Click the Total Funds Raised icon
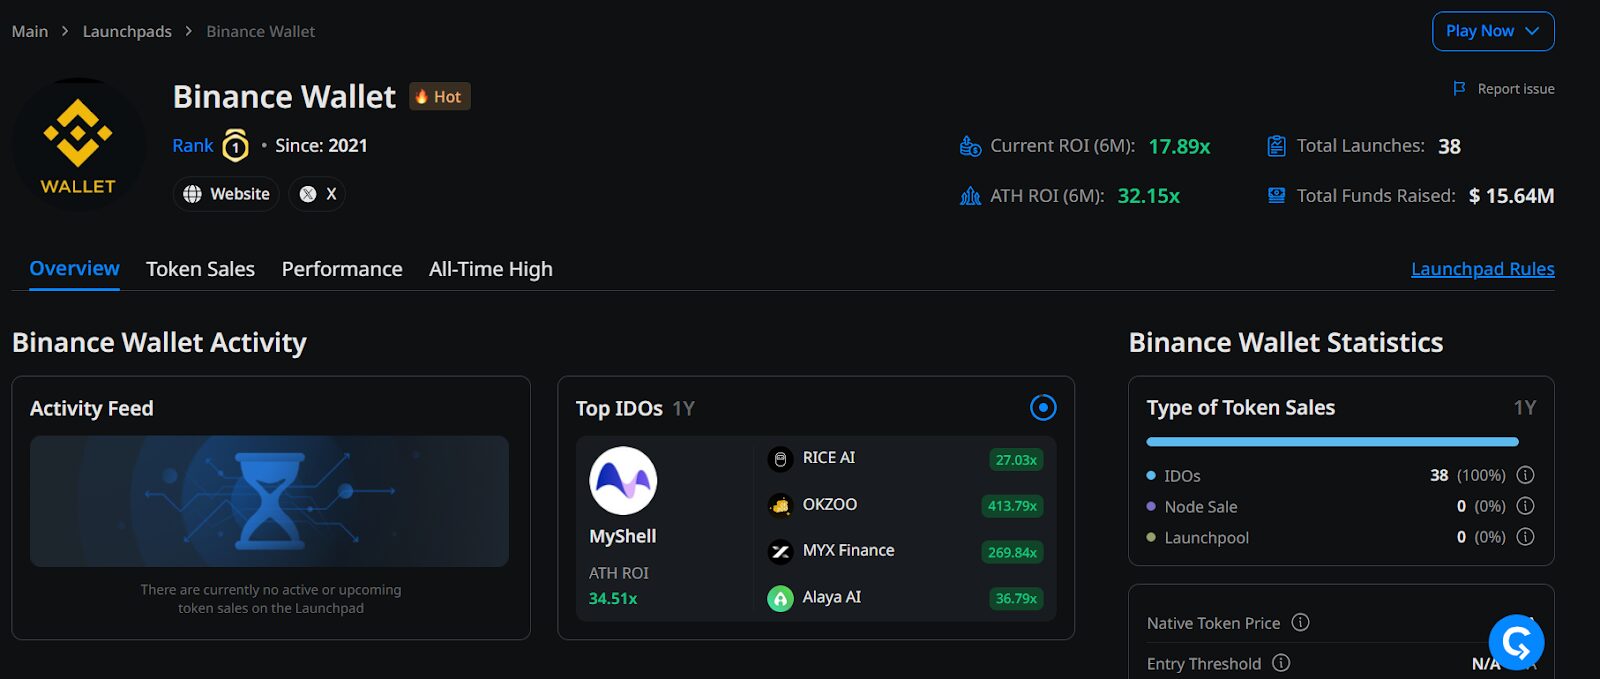The width and height of the screenshot is (1600, 679). 1276,196
